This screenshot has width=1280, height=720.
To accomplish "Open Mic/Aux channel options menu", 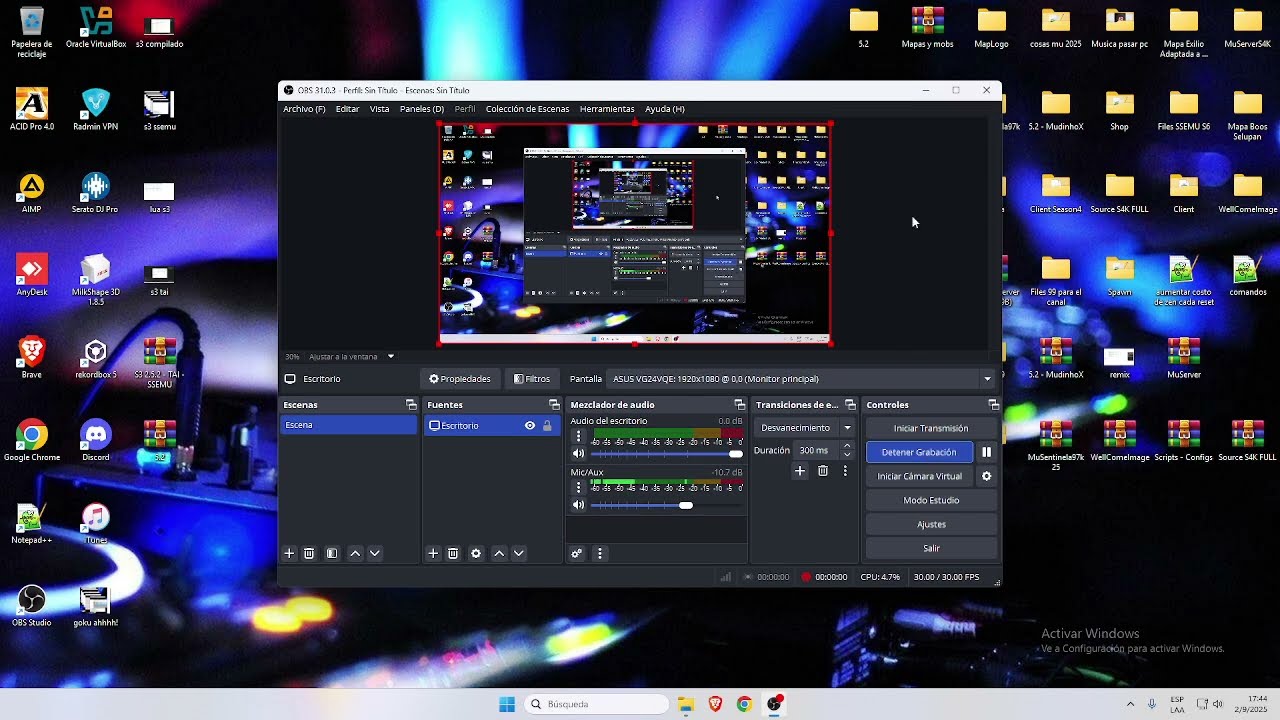I will 578,487.
